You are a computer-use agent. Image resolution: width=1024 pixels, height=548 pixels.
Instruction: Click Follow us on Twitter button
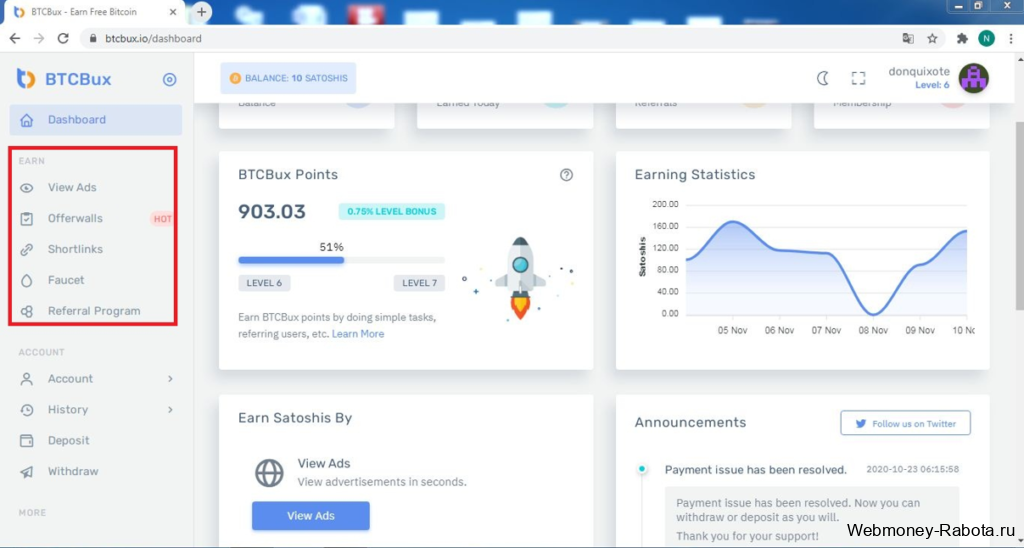905,423
